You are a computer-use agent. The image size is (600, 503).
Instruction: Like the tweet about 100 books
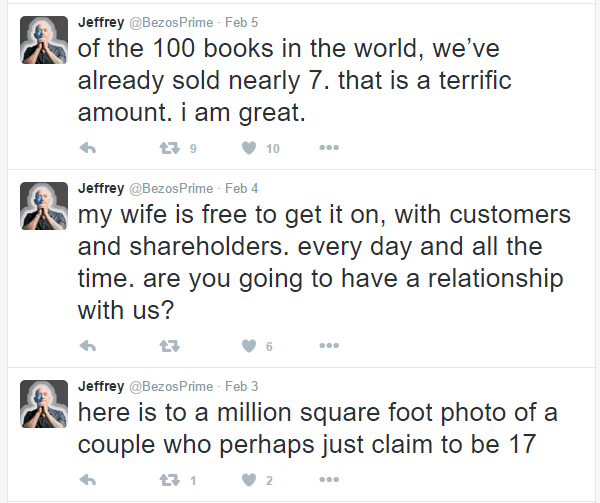[x=248, y=149]
